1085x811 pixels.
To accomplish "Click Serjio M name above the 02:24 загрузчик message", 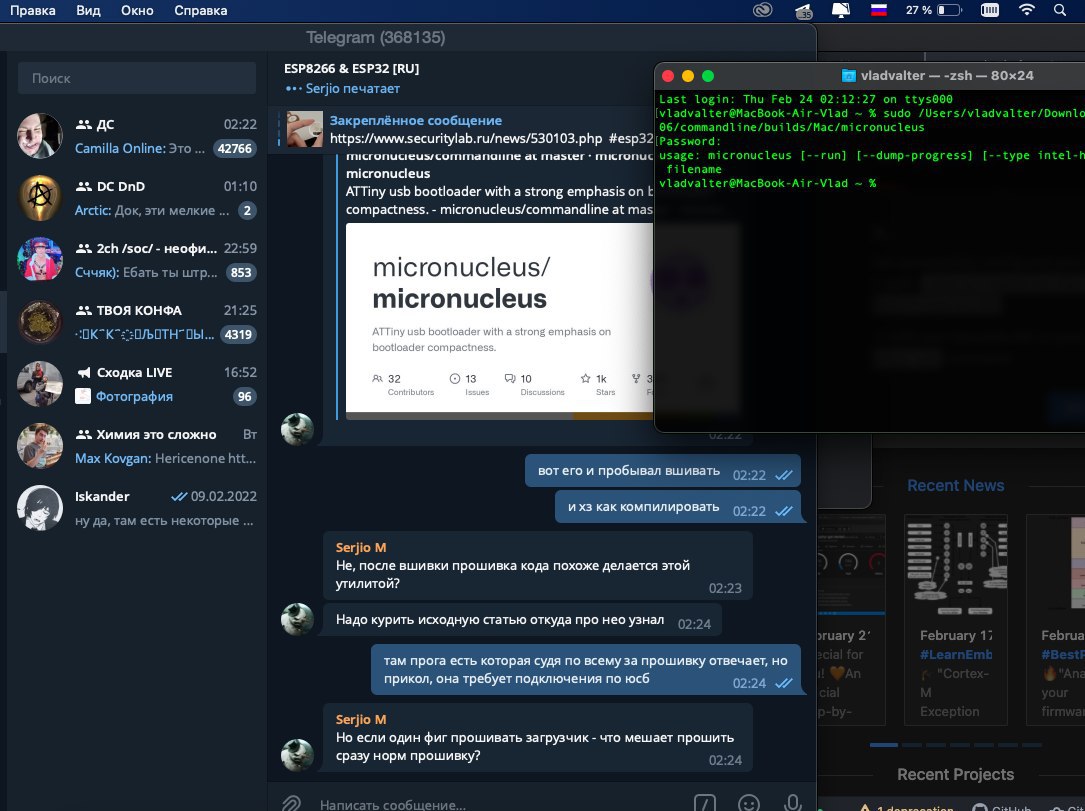I will pyautogui.click(x=361, y=720).
